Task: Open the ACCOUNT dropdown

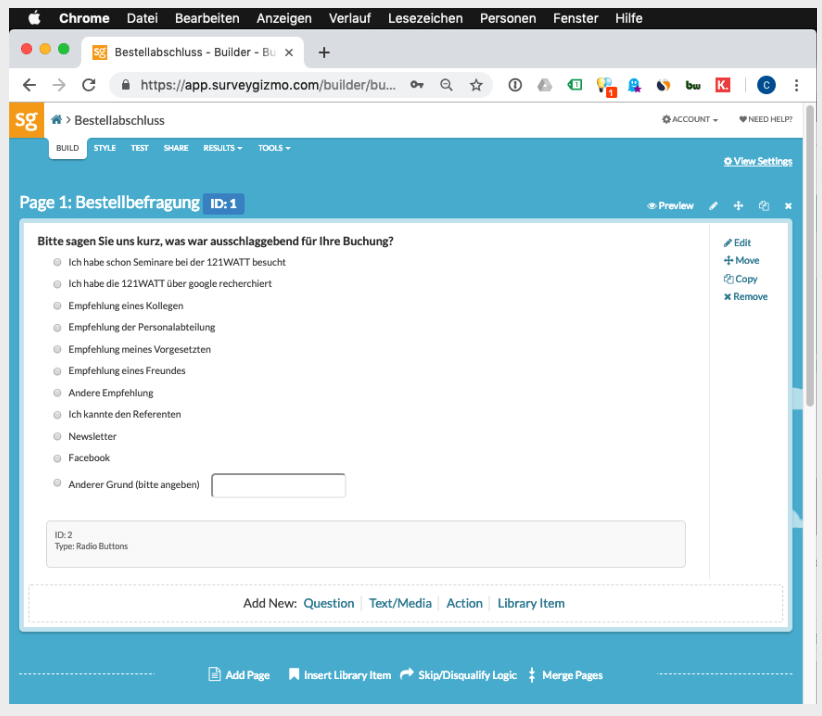Action: point(690,120)
